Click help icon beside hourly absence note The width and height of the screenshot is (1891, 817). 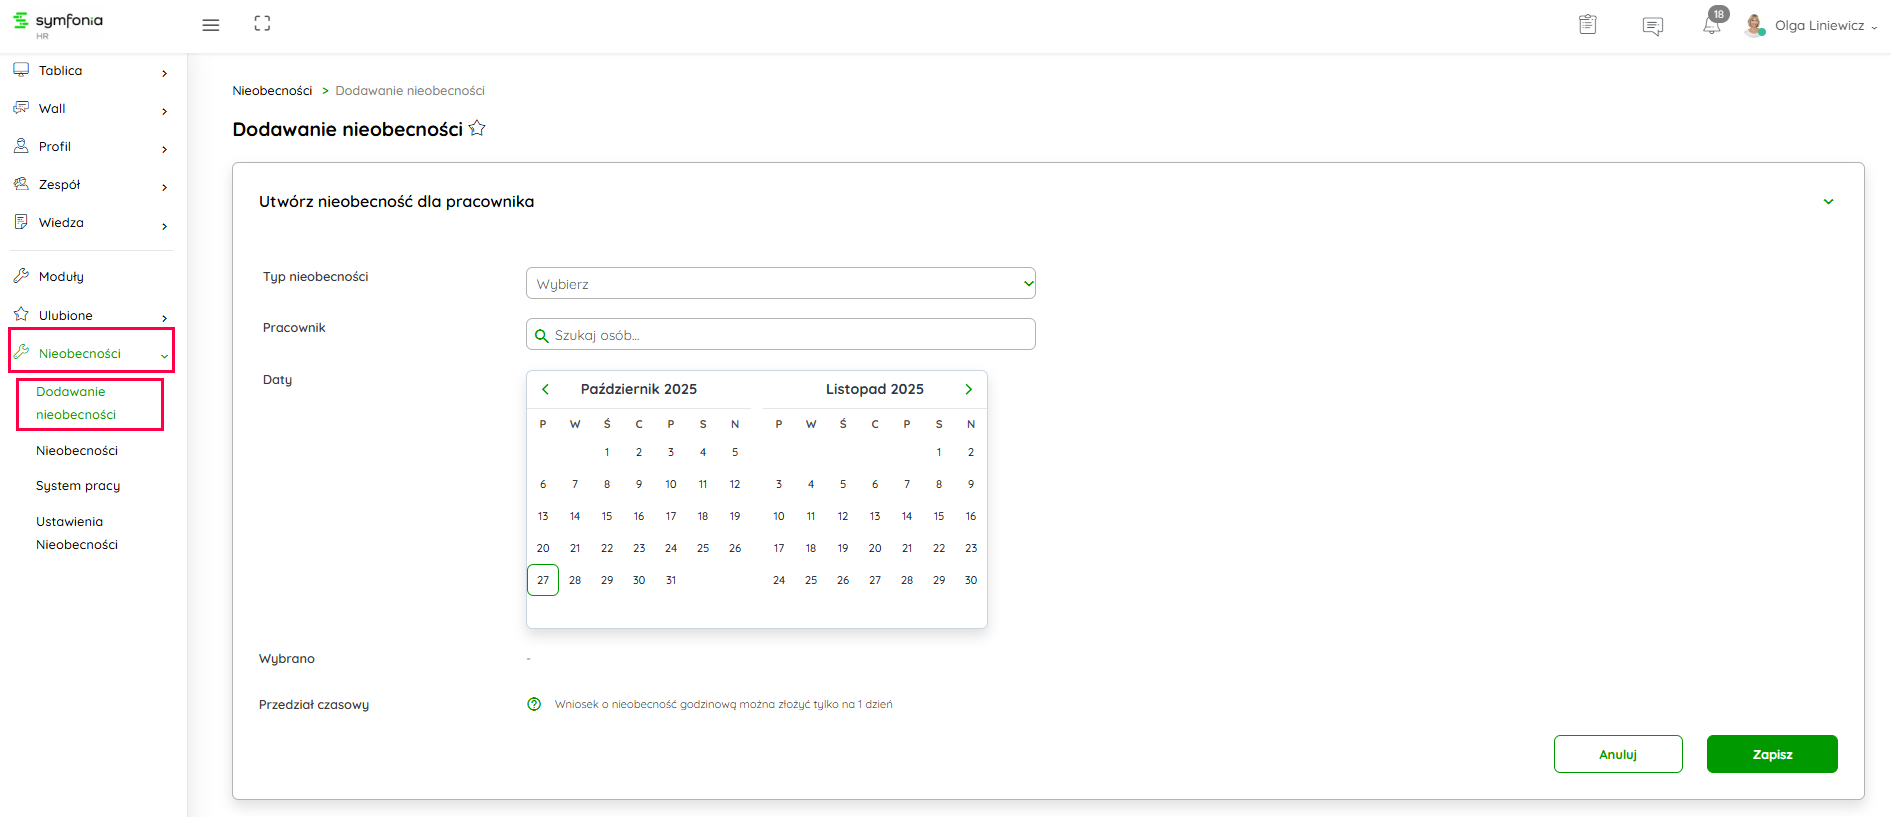pos(534,704)
